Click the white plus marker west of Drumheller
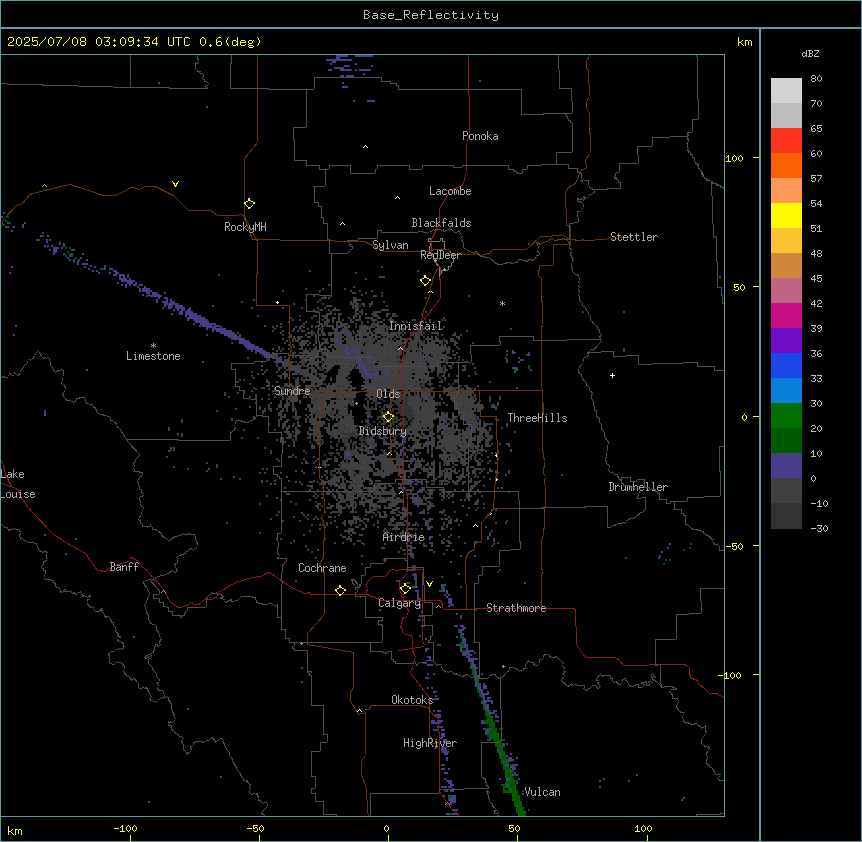This screenshot has width=862, height=842. pyautogui.click(x=612, y=375)
